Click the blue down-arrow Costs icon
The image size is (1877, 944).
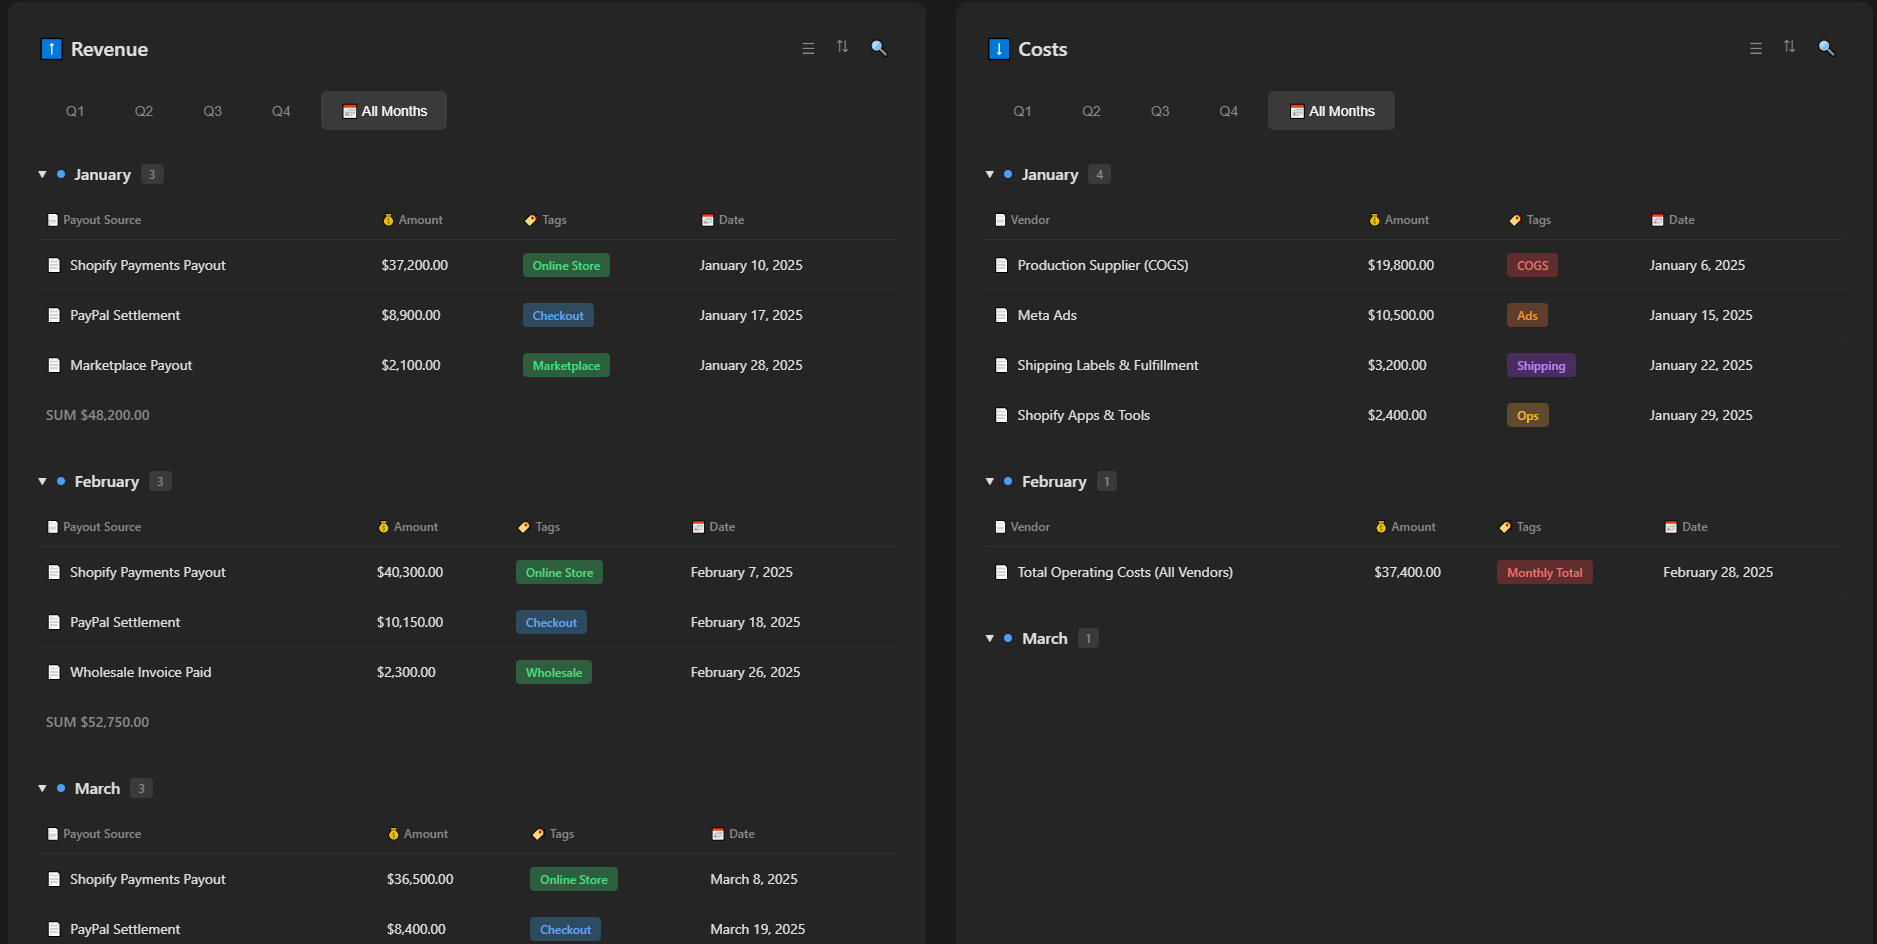998,49
